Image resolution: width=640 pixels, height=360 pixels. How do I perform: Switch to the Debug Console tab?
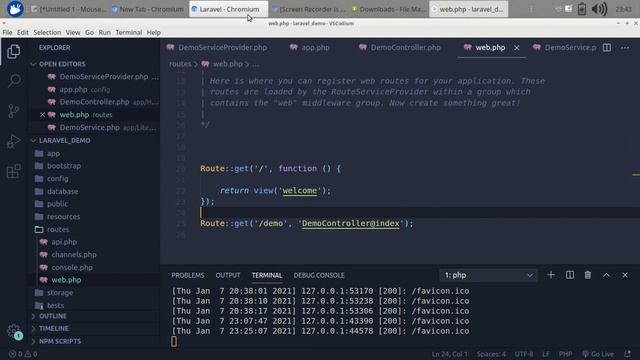click(319, 276)
